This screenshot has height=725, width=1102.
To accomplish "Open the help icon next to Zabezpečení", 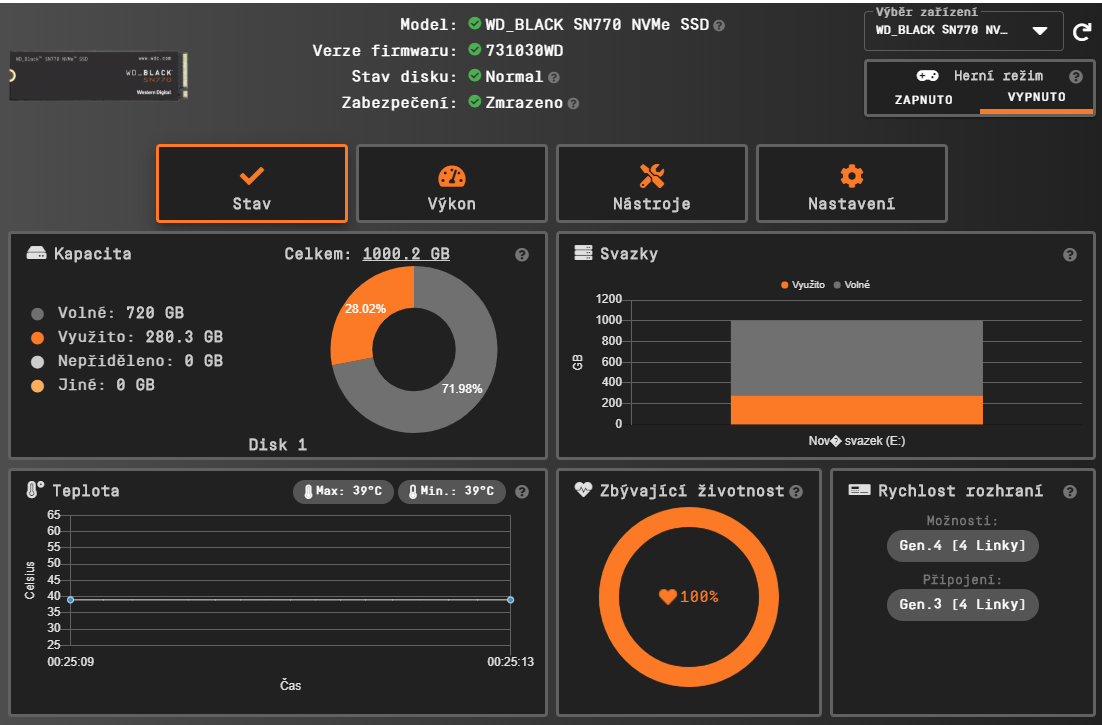I will (573, 104).
